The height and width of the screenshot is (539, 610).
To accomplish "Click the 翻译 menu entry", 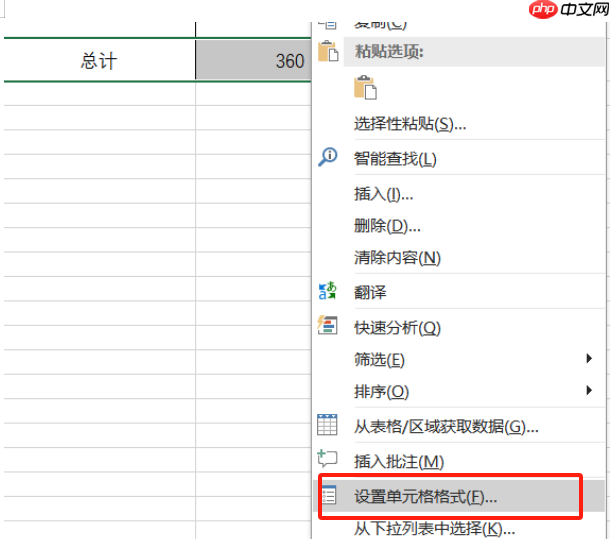I will point(370,292).
